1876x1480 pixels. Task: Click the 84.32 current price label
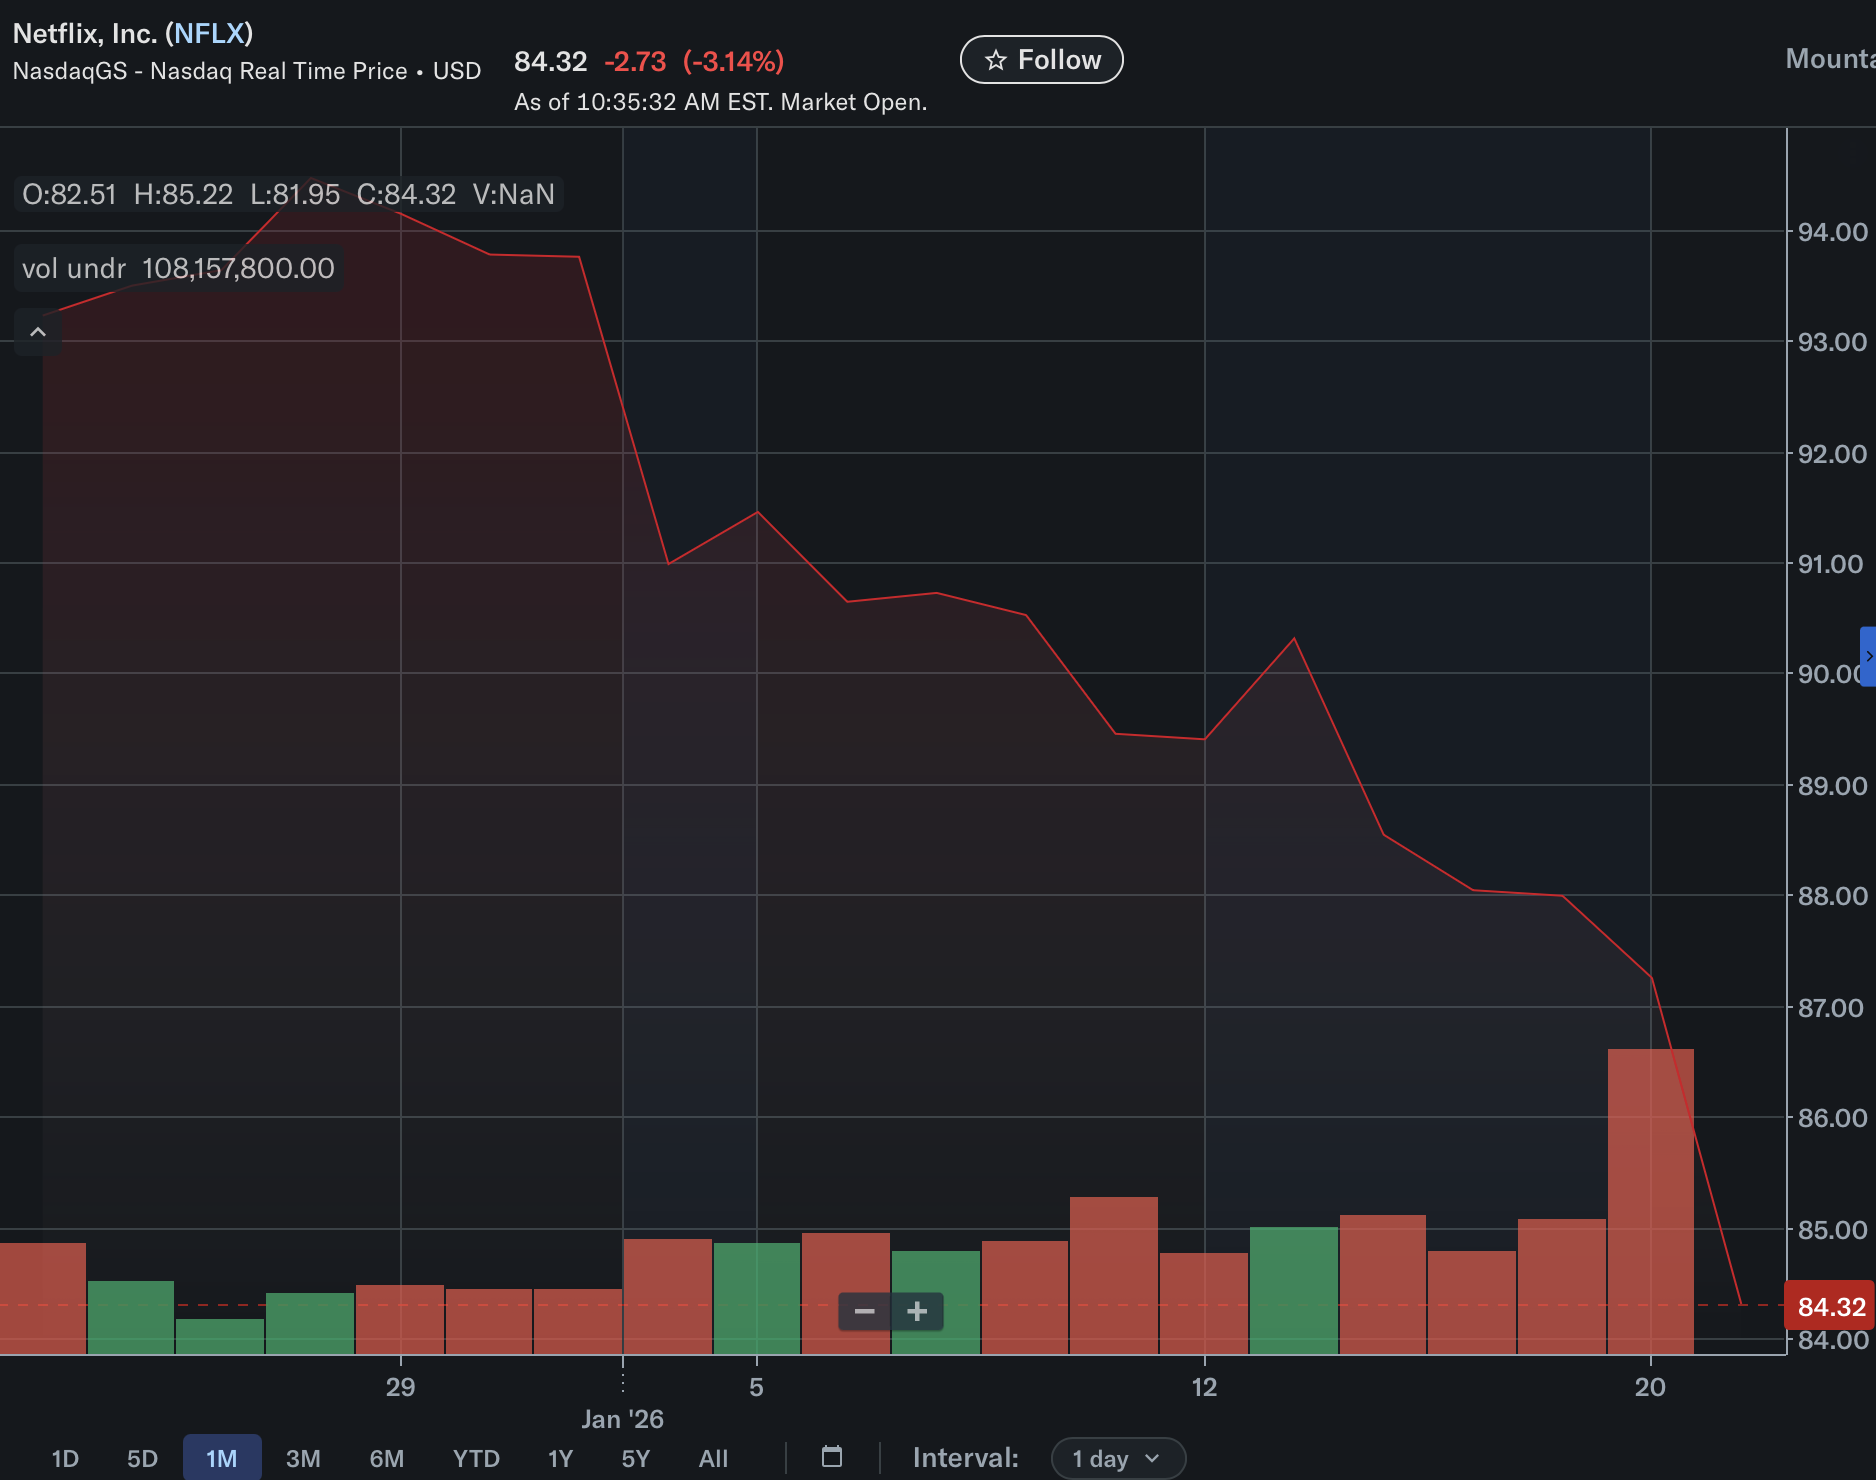point(1830,1306)
